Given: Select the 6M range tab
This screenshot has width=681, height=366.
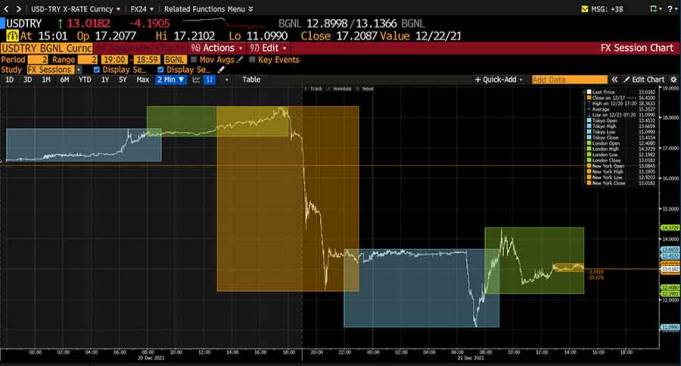Looking at the screenshot, I should (65, 80).
